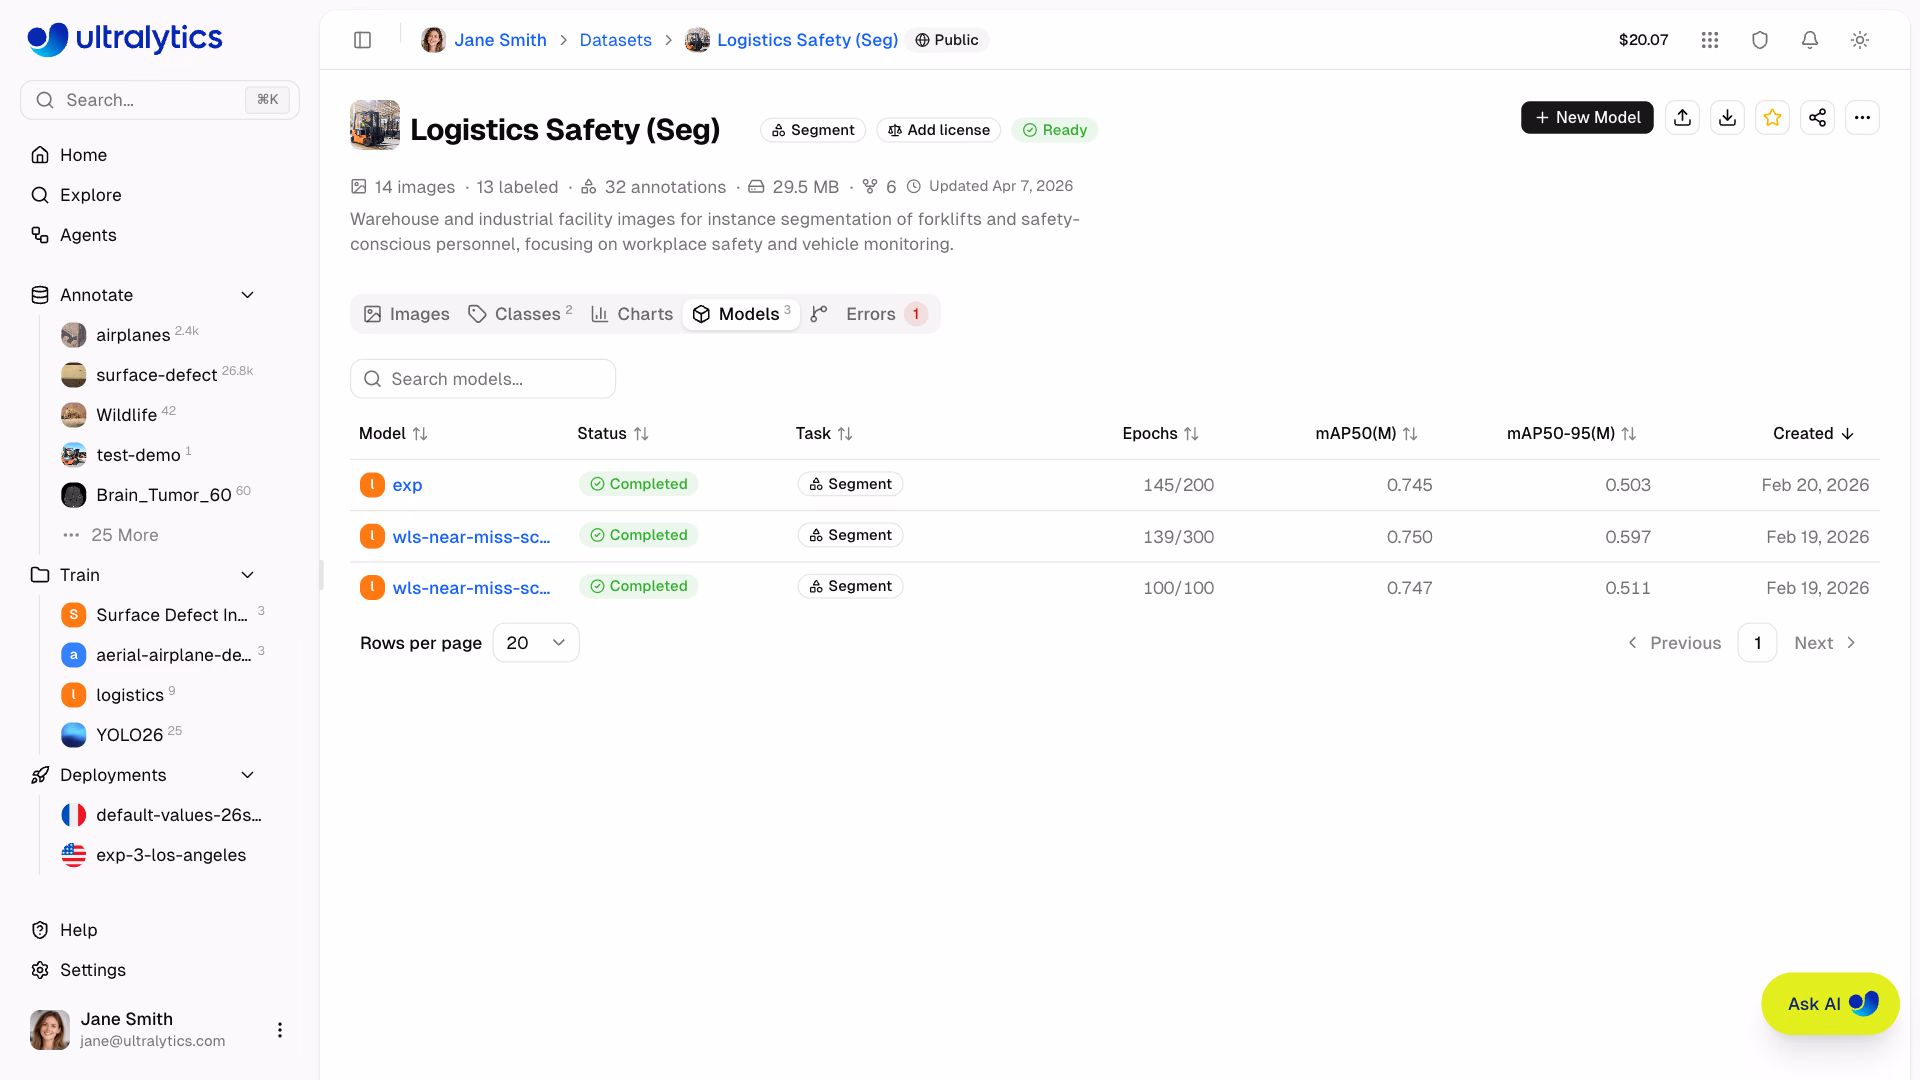Click the Ultralytics logo

pyautogui.click(x=125, y=39)
